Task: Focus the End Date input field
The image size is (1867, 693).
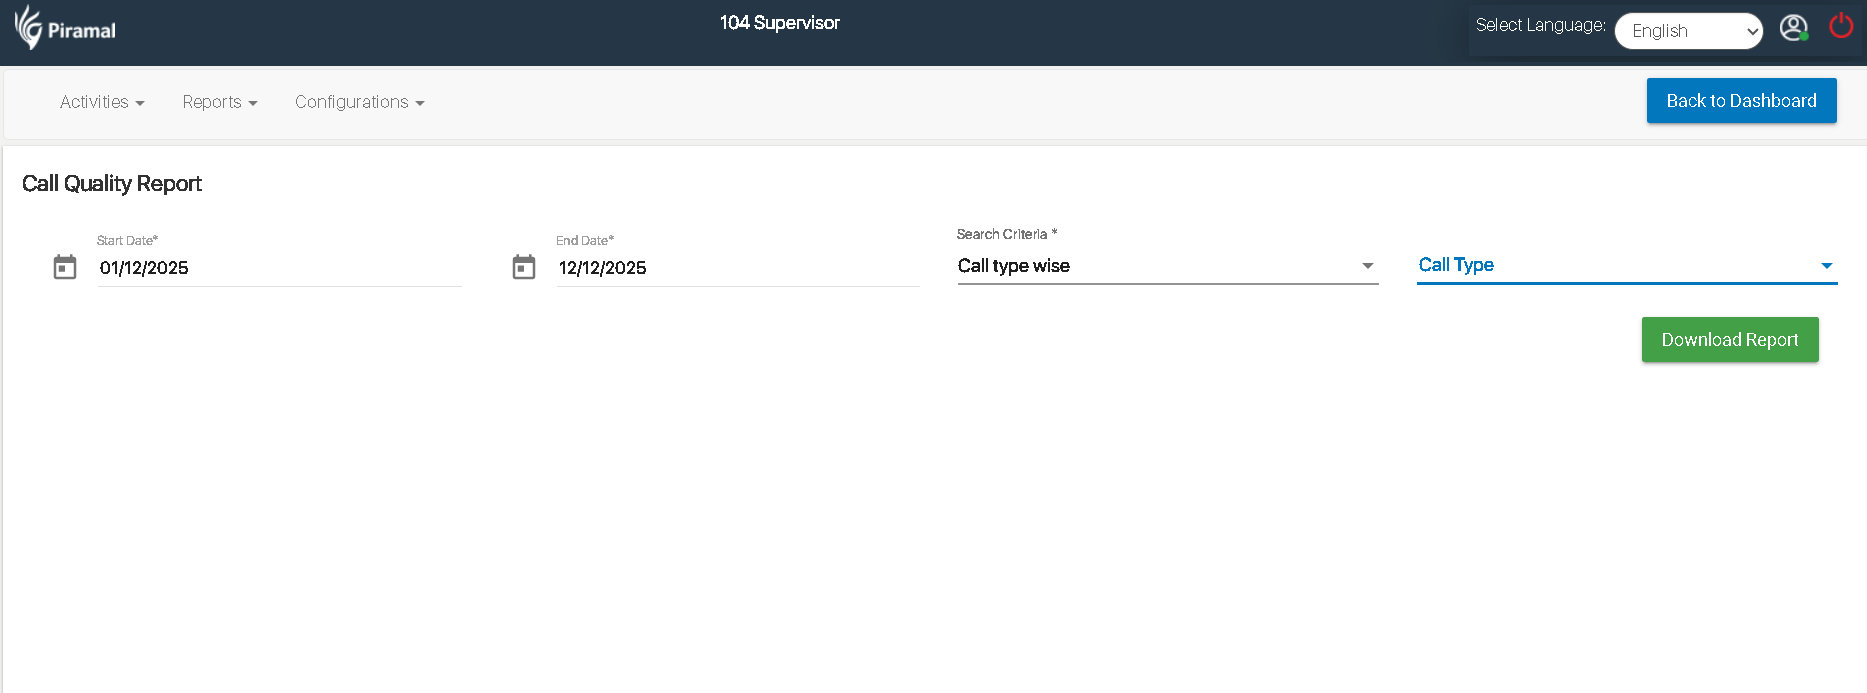Action: (737, 268)
